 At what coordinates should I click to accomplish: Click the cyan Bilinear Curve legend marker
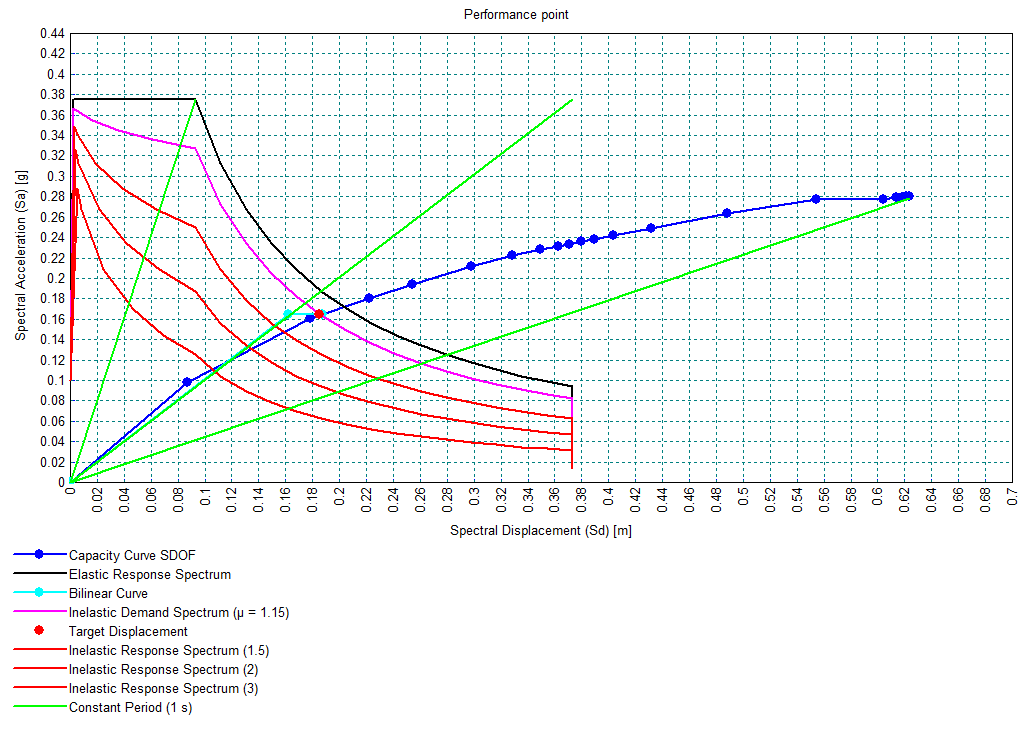[38, 593]
